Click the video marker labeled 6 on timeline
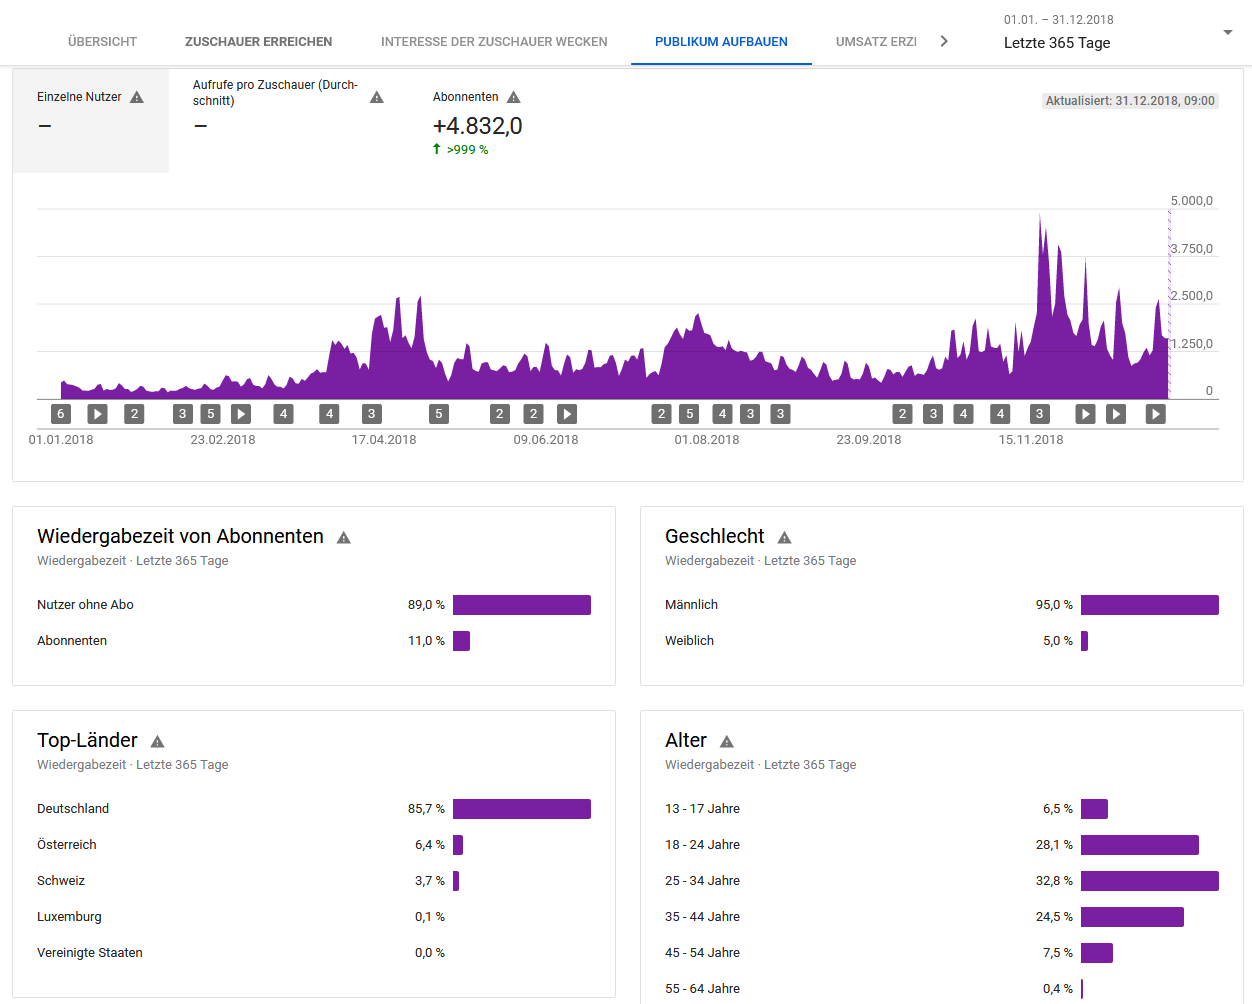This screenshot has width=1252, height=1004. [61, 414]
